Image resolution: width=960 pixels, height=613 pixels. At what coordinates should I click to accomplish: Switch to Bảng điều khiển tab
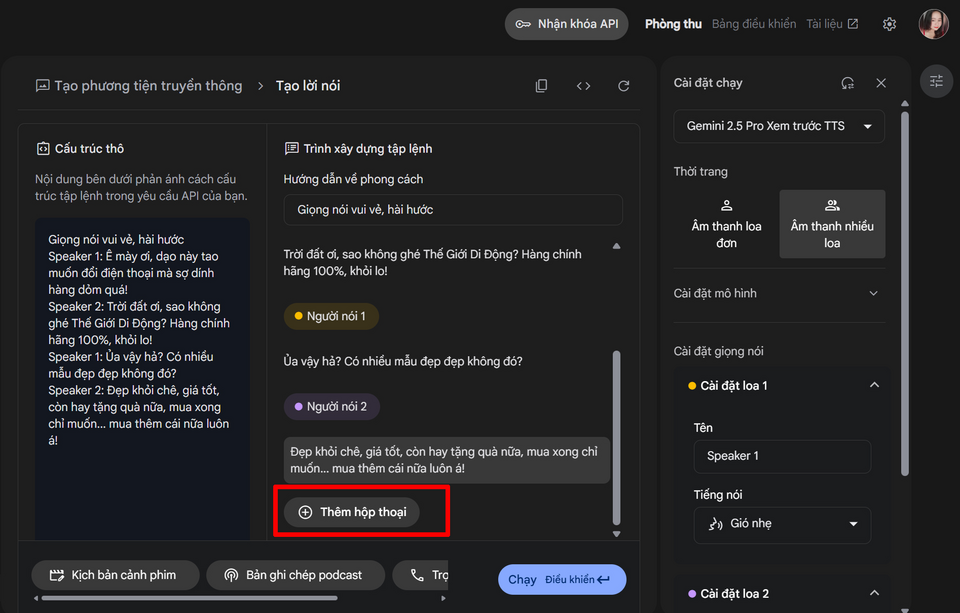point(754,24)
